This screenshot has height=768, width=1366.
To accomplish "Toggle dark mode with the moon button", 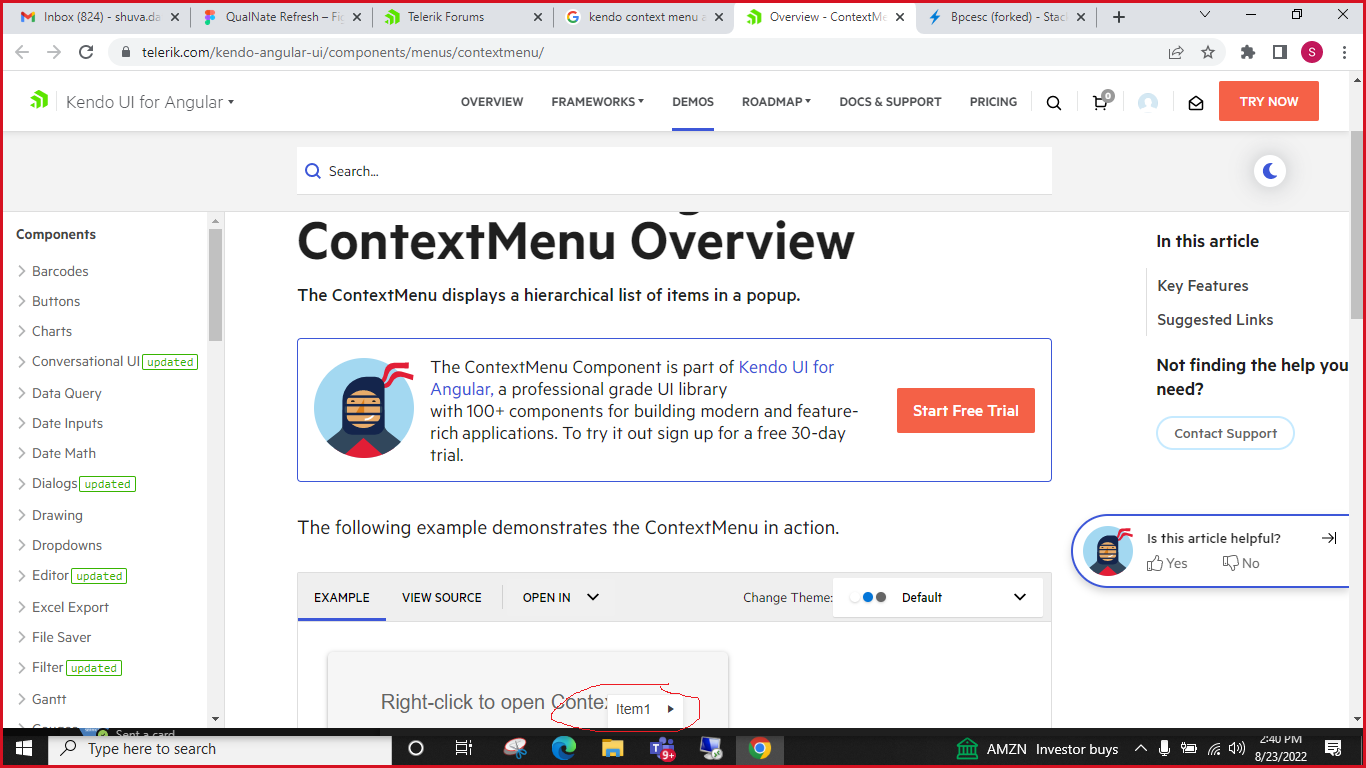I will point(1270,171).
